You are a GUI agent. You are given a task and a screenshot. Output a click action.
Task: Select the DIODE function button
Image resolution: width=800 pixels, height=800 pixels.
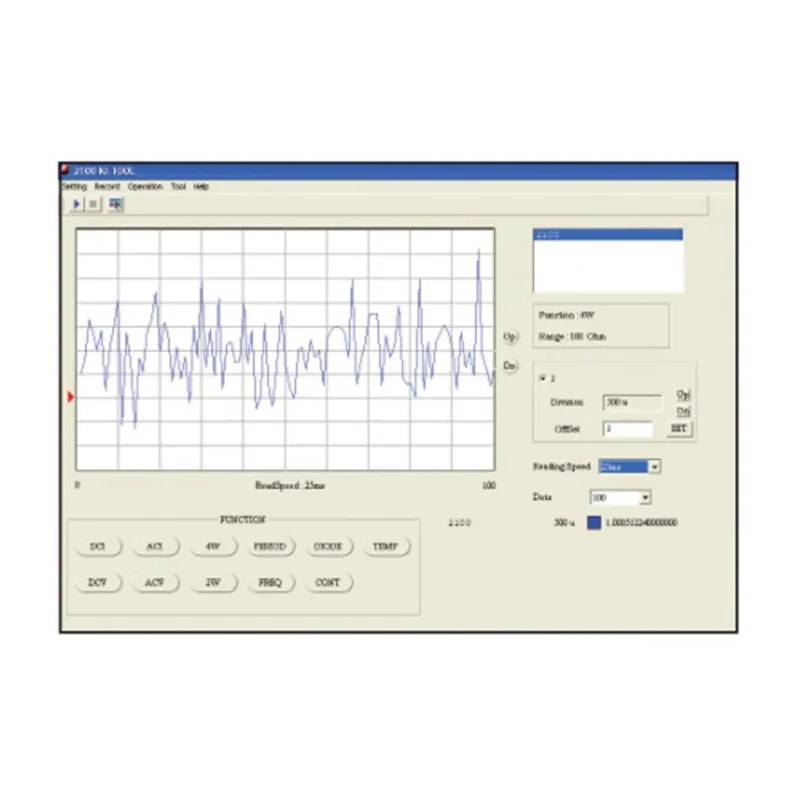(x=328, y=546)
